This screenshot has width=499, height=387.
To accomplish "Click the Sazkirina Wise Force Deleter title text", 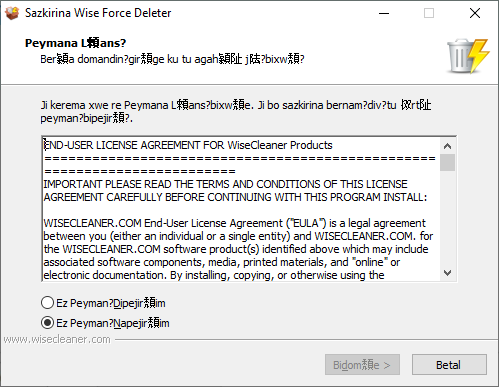I will click(x=98, y=13).
